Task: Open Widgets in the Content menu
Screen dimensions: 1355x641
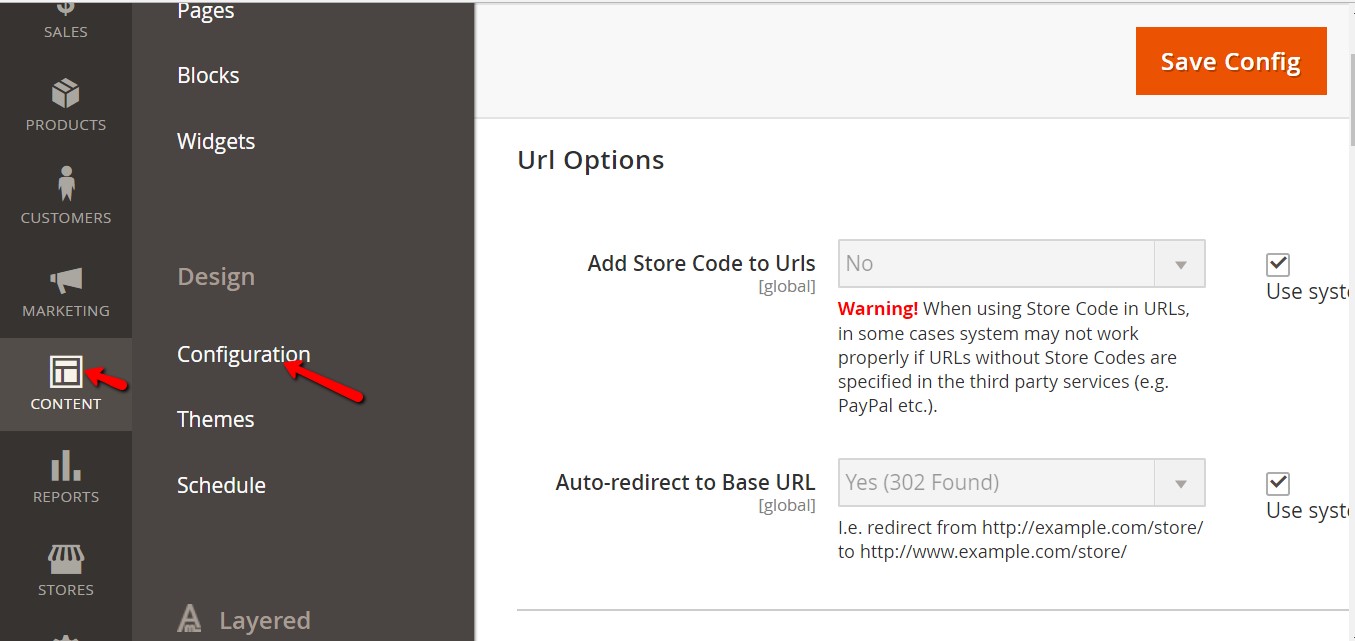Action: click(216, 142)
